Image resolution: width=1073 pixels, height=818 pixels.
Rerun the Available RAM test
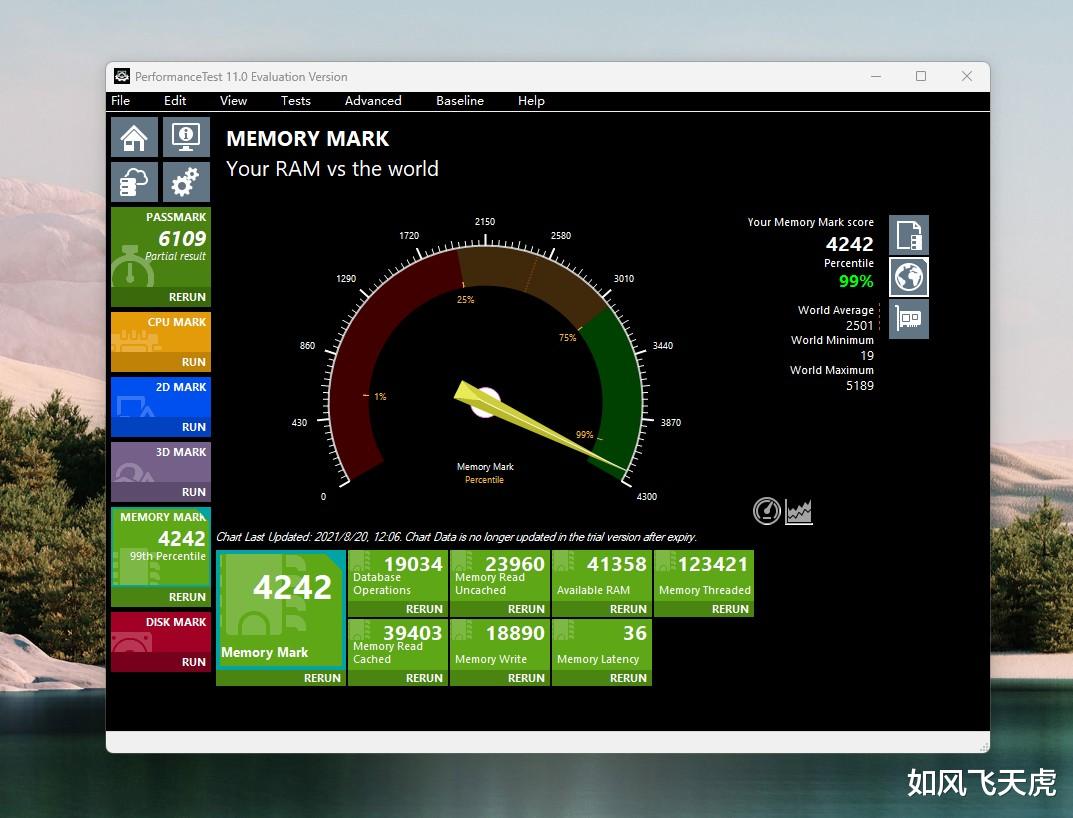[628, 609]
